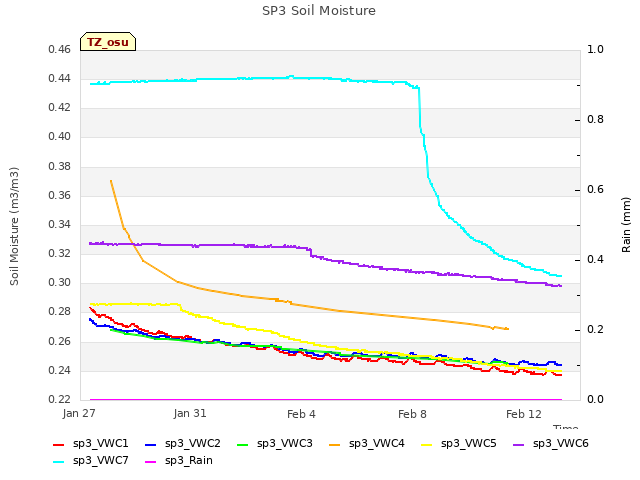Click the Jan 31 x-axis label
The image size is (640, 480).
coord(190,413)
